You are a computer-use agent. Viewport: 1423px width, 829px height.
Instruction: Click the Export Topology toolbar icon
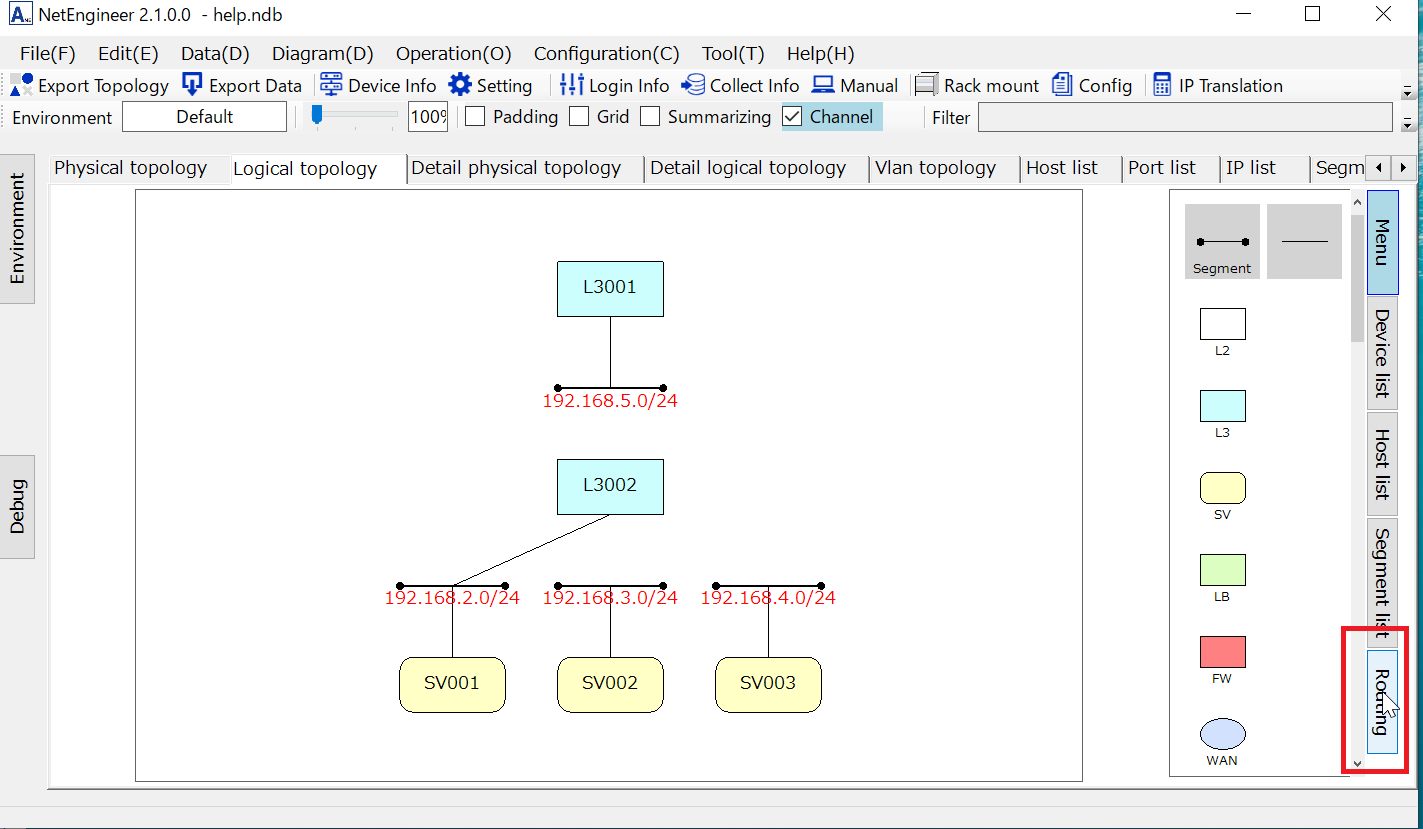tap(21, 86)
